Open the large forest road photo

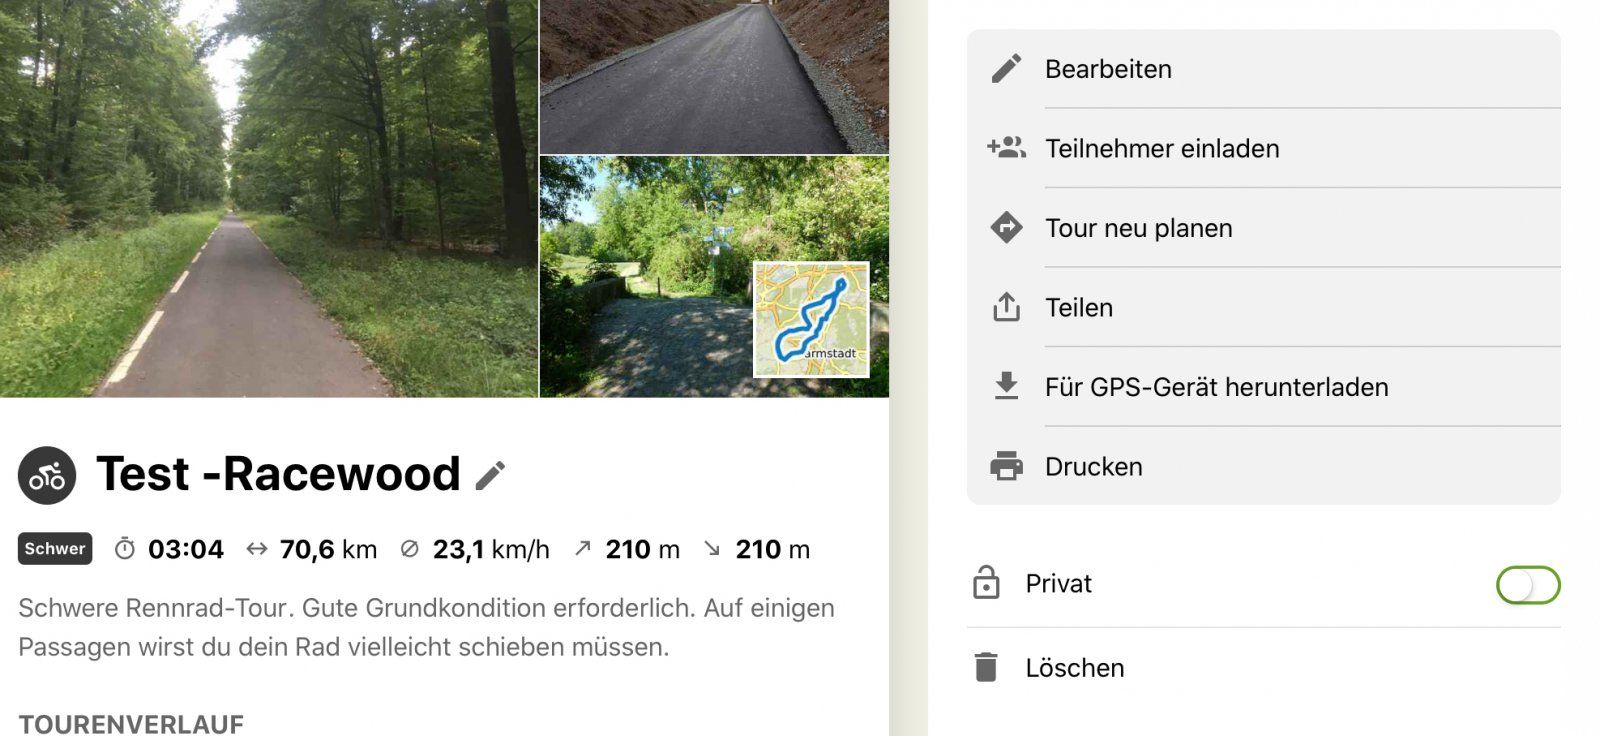click(269, 198)
